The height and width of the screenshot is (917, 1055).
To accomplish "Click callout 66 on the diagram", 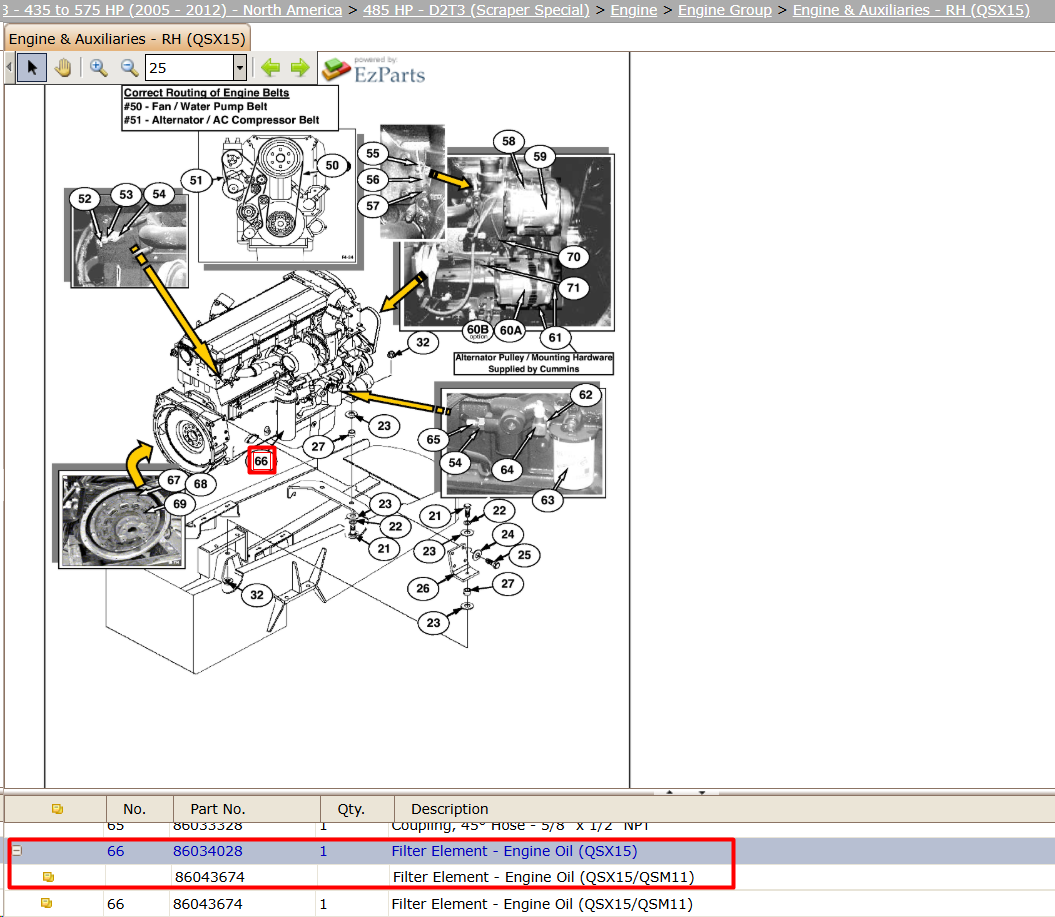I will tap(261, 461).
